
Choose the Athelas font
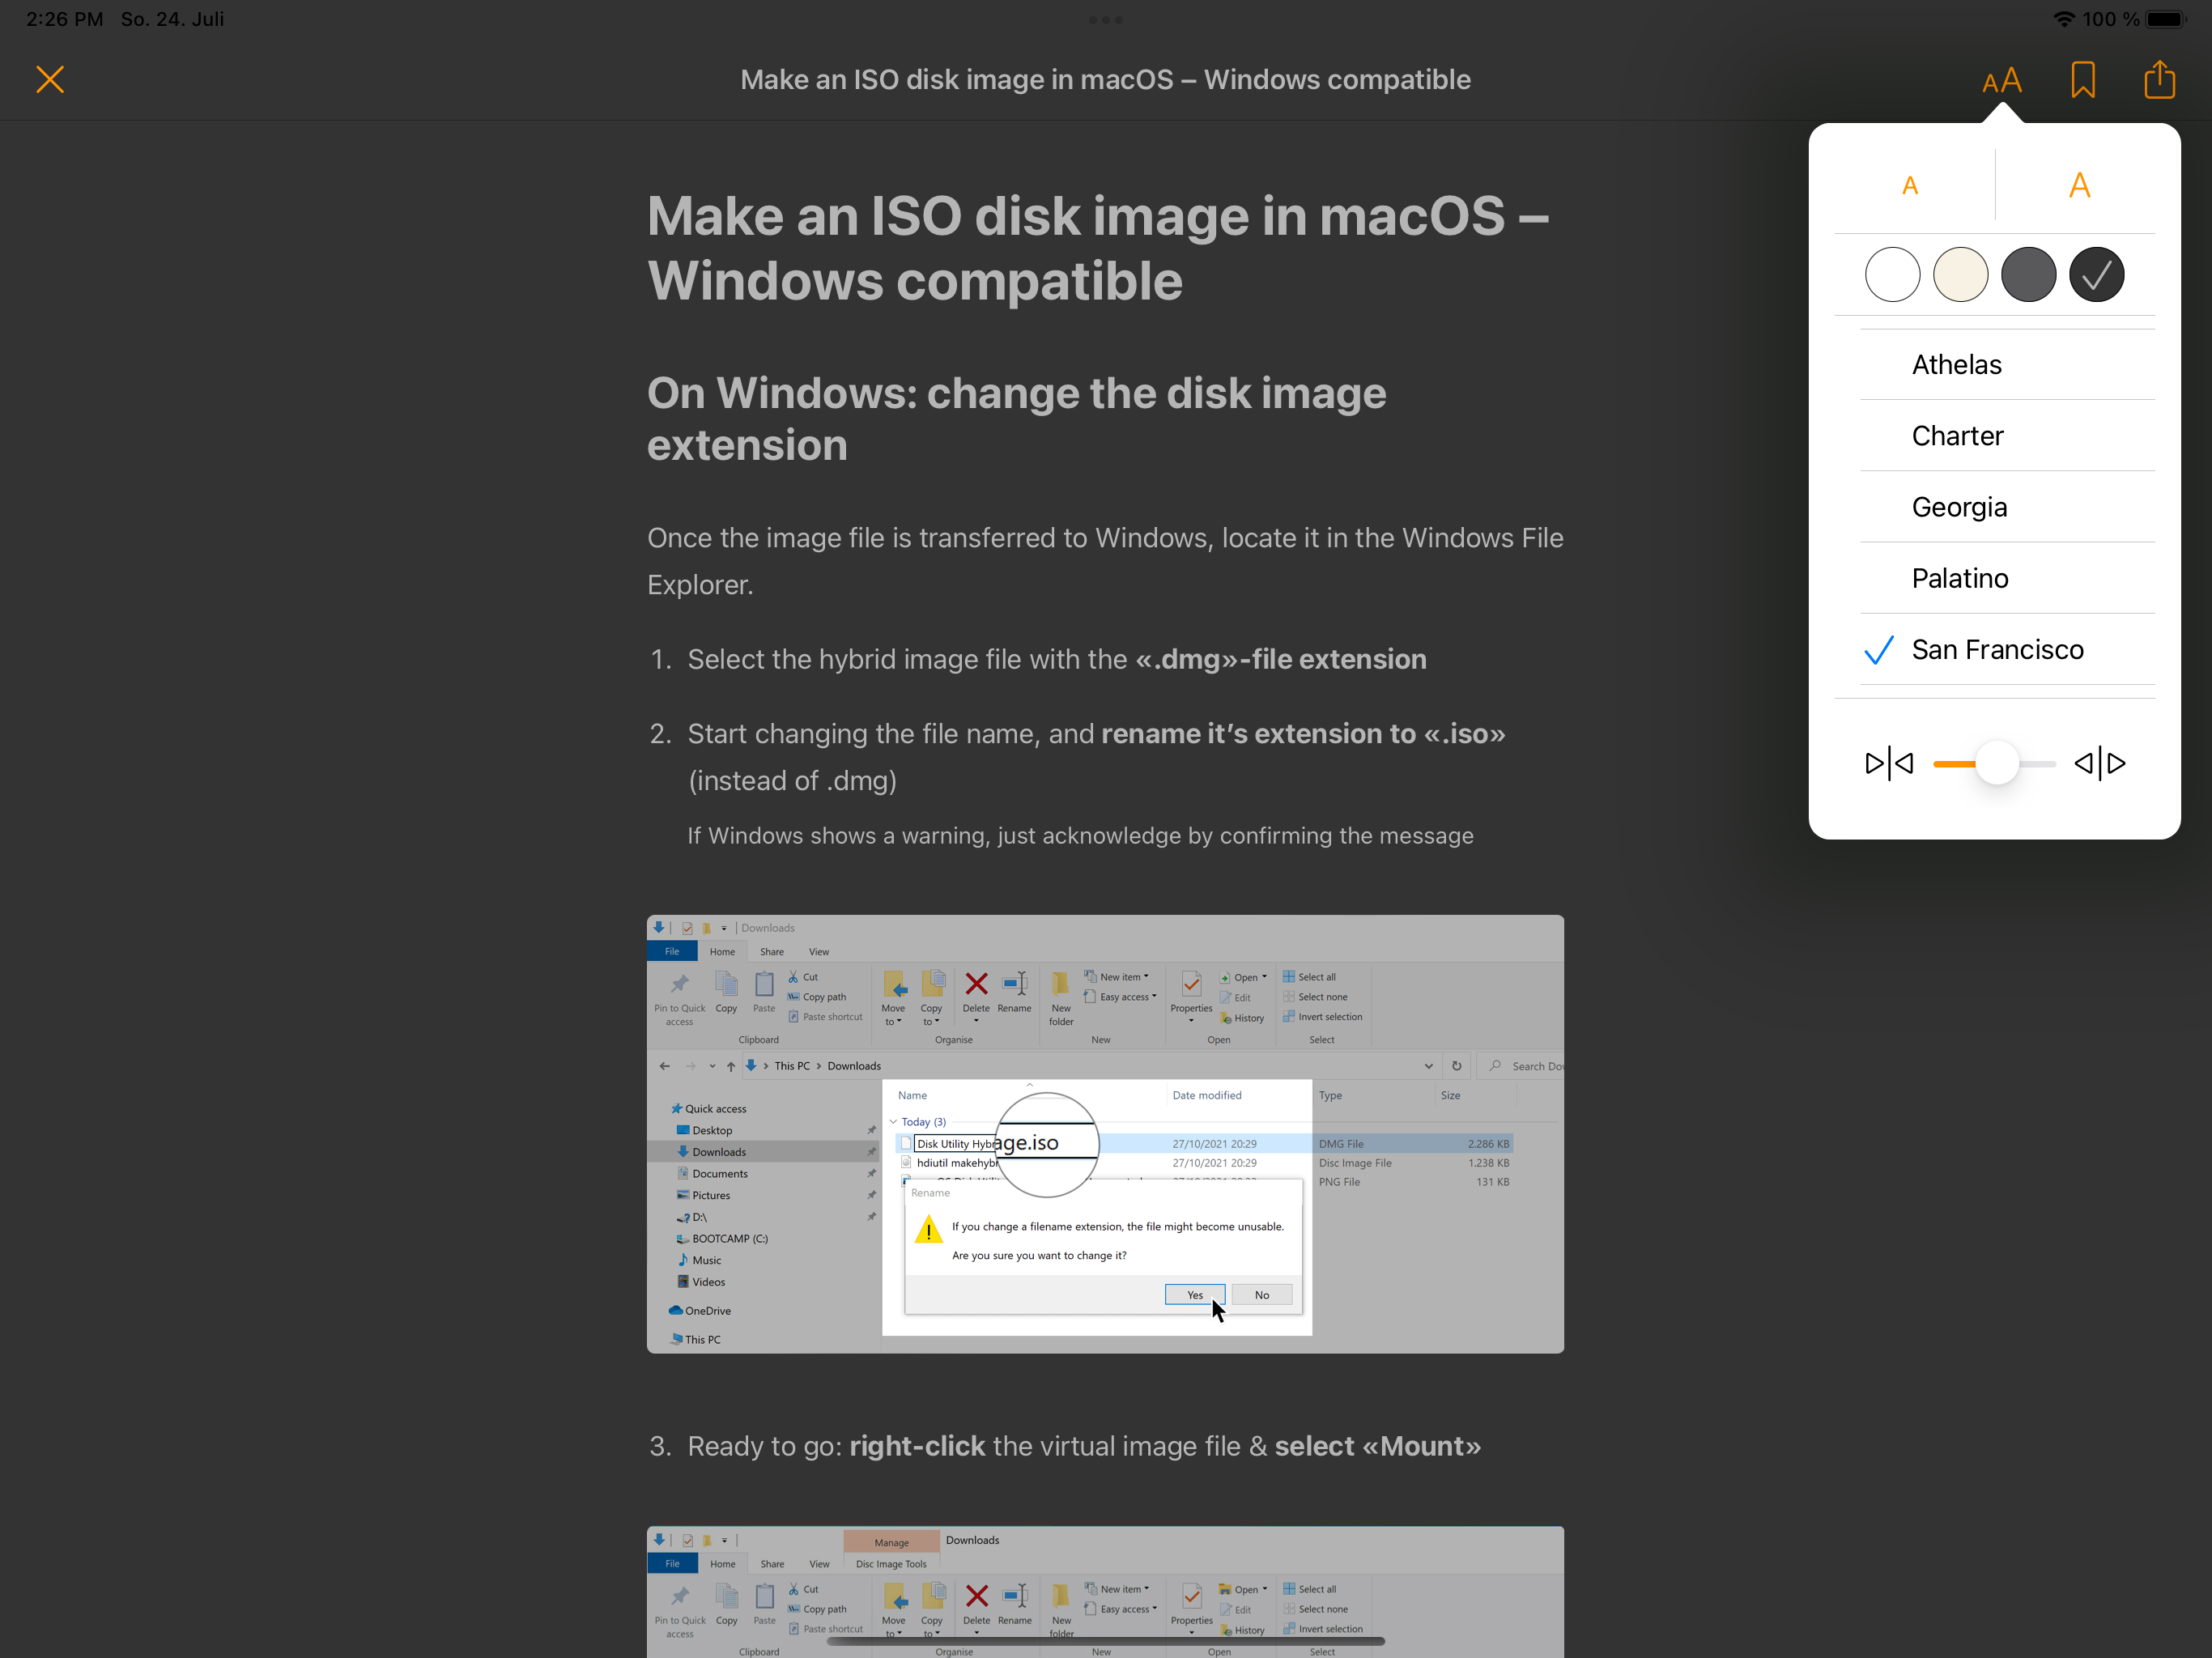(x=1957, y=365)
